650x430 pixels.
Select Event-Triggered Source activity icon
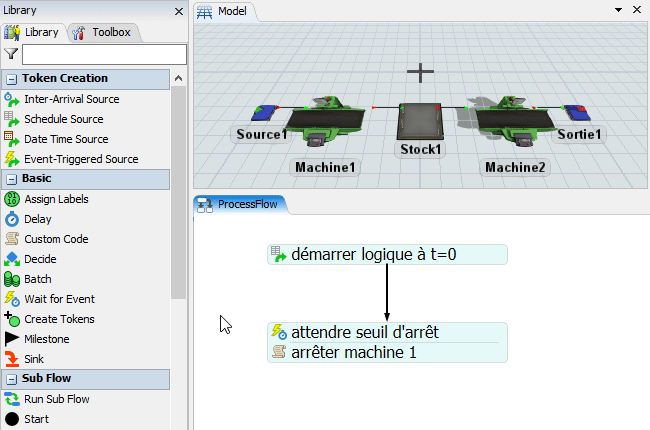point(12,159)
